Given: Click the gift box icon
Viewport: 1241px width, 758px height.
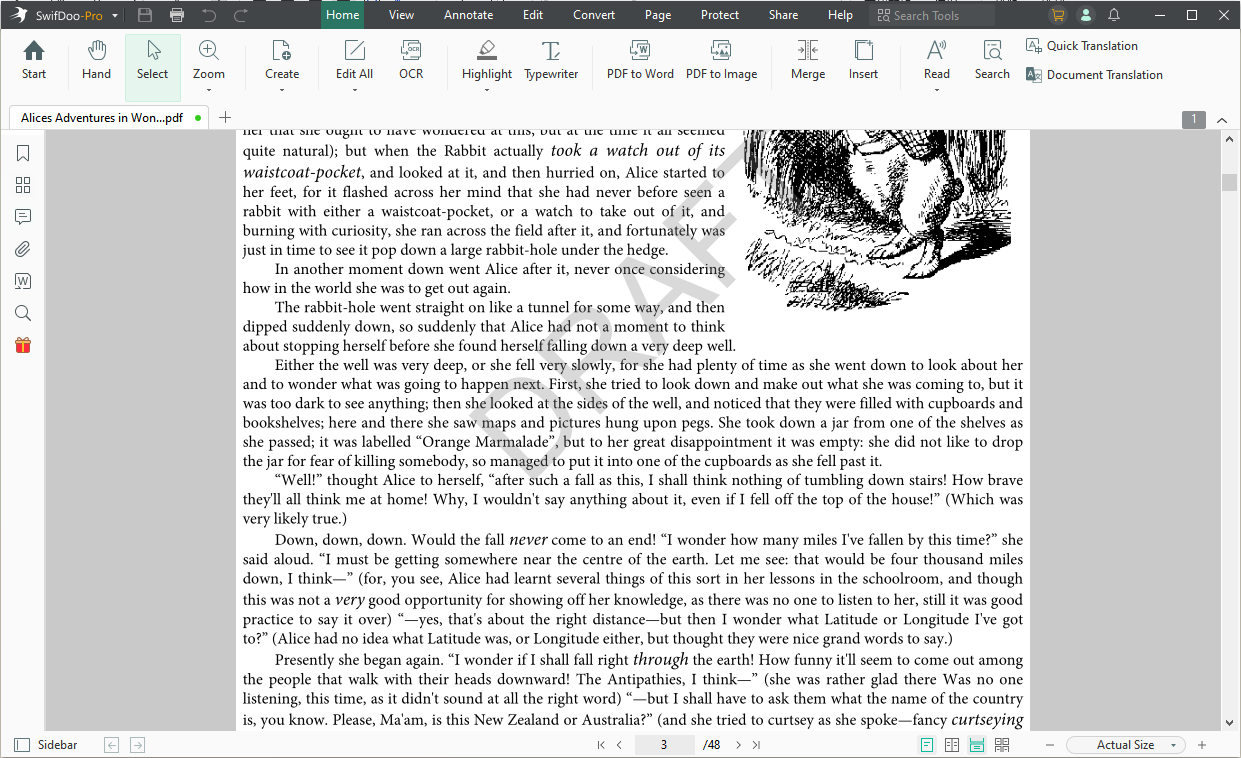Looking at the screenshot, I should point(23,345).
